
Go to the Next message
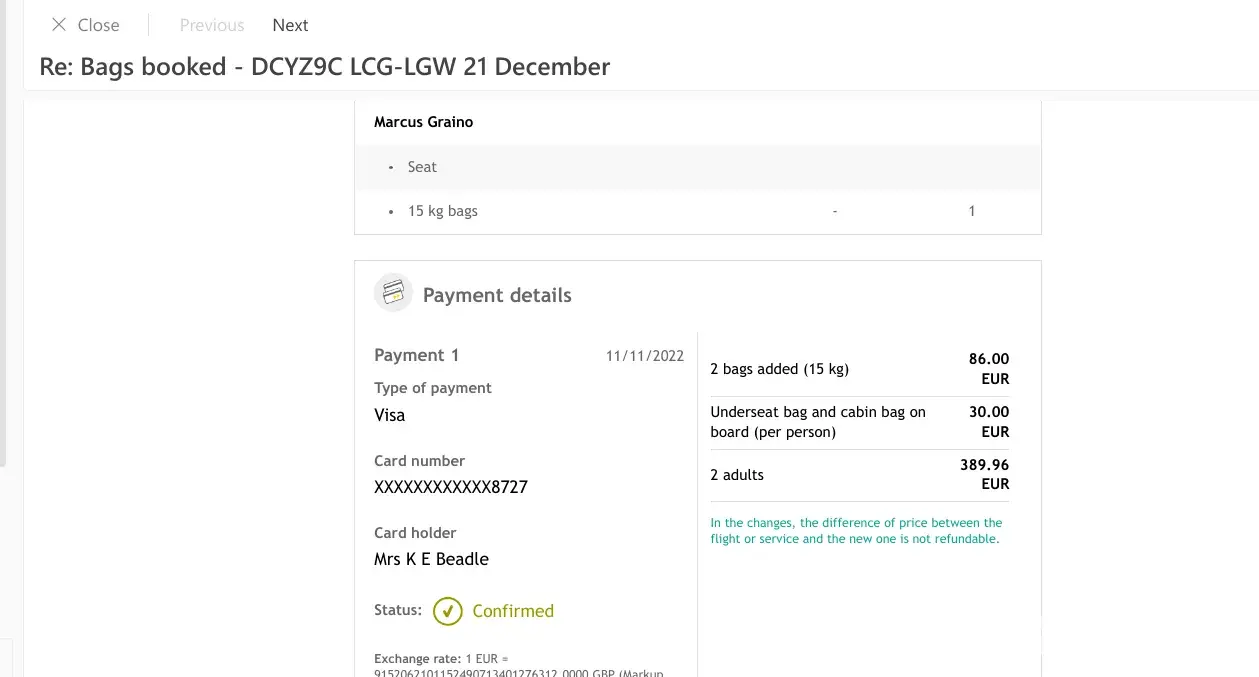(290, 25)
